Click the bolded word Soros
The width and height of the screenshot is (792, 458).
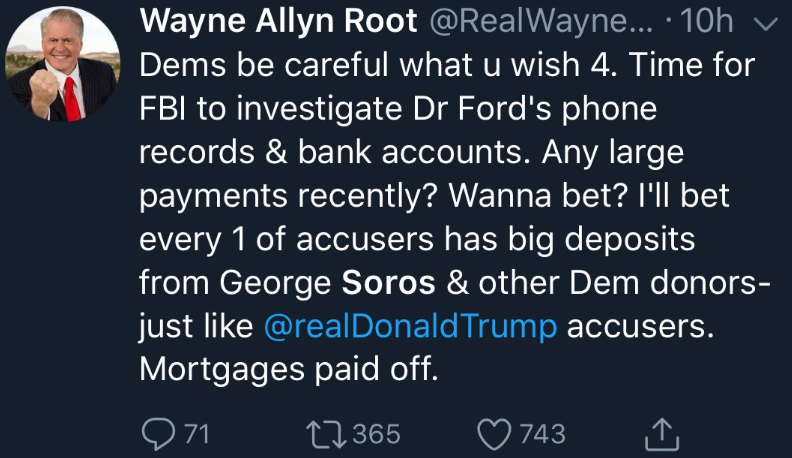389,283
